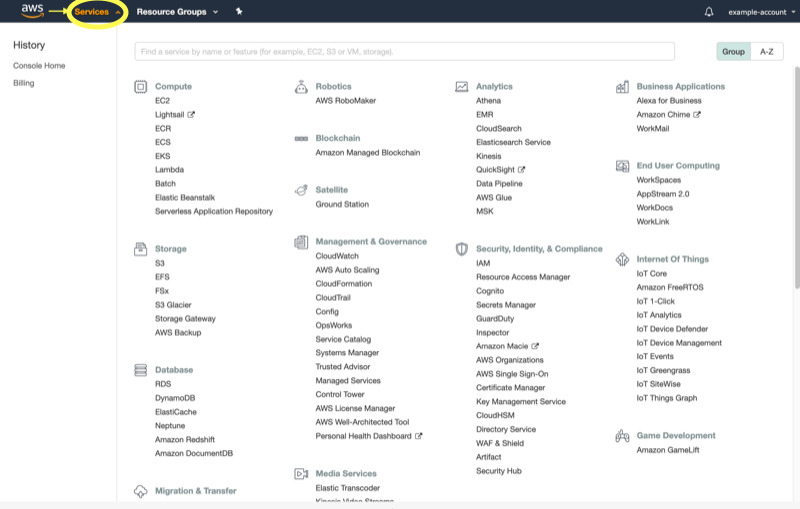The width and height of the screenshot is (800, 509).
Task: Open the S3 service
Action: tap(160, 263)
